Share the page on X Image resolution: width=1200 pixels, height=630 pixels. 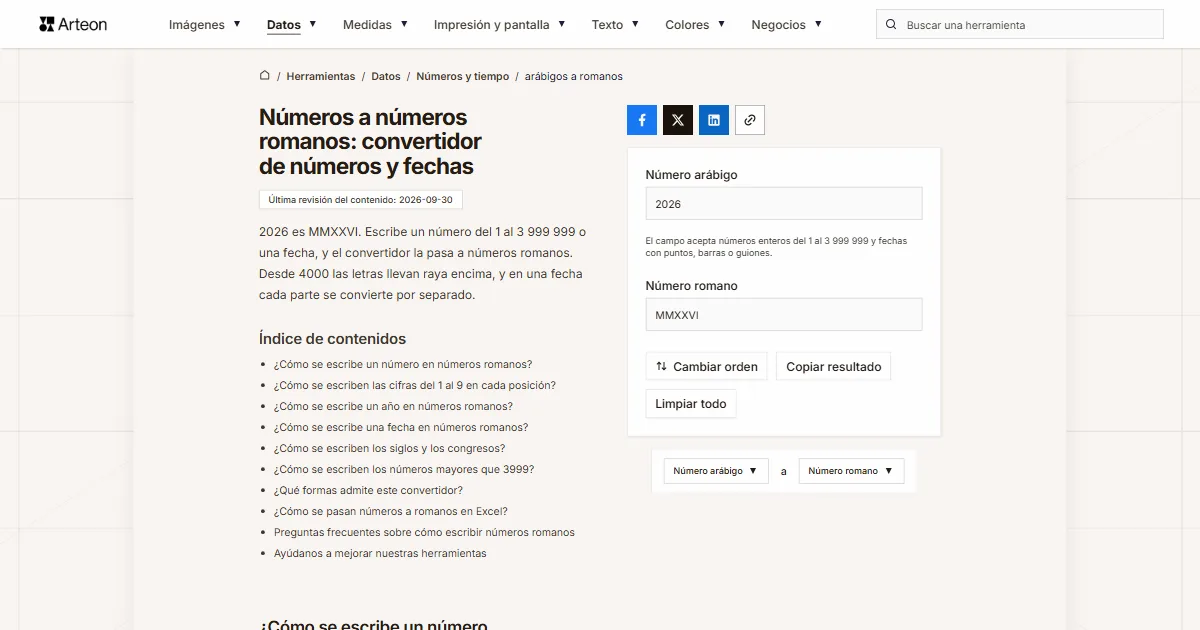click(678, 120)
